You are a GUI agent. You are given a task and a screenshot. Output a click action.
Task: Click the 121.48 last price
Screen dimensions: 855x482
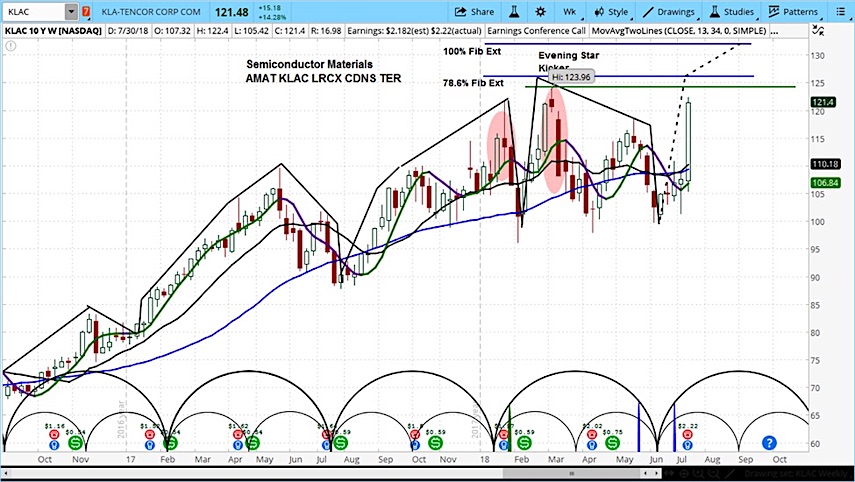point(231,11)
